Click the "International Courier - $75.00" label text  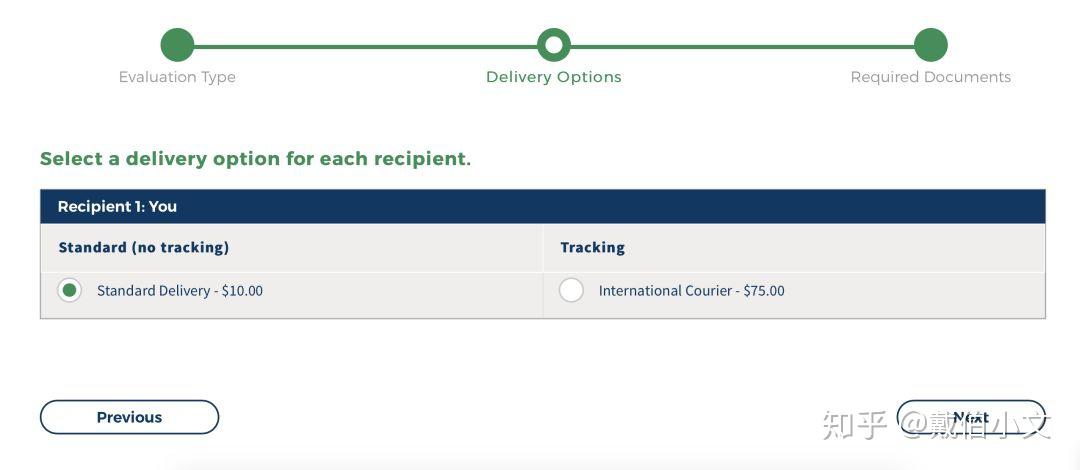click(x=691, y=291)
